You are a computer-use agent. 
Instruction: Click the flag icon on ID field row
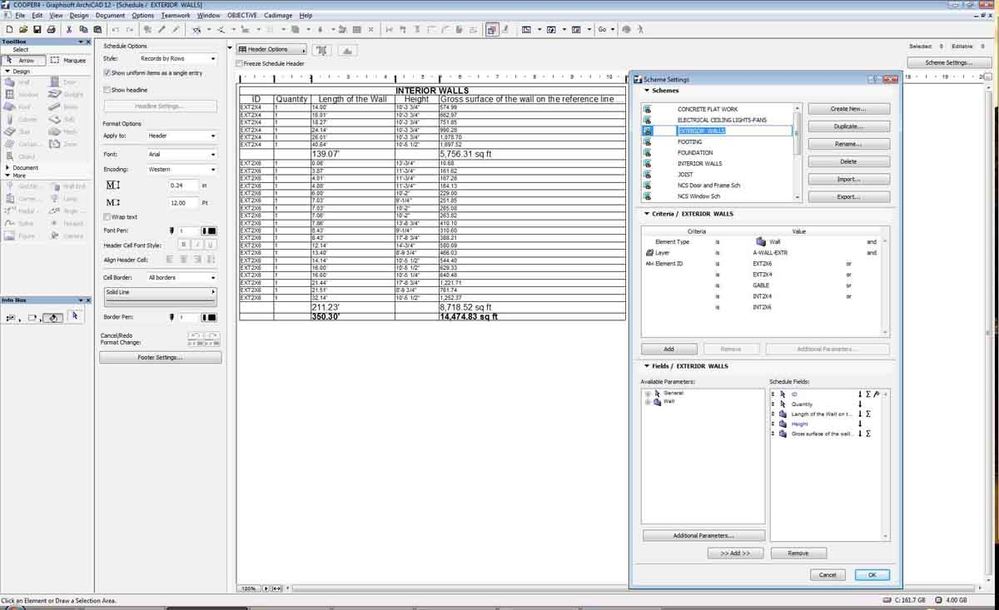coord(877,394)
